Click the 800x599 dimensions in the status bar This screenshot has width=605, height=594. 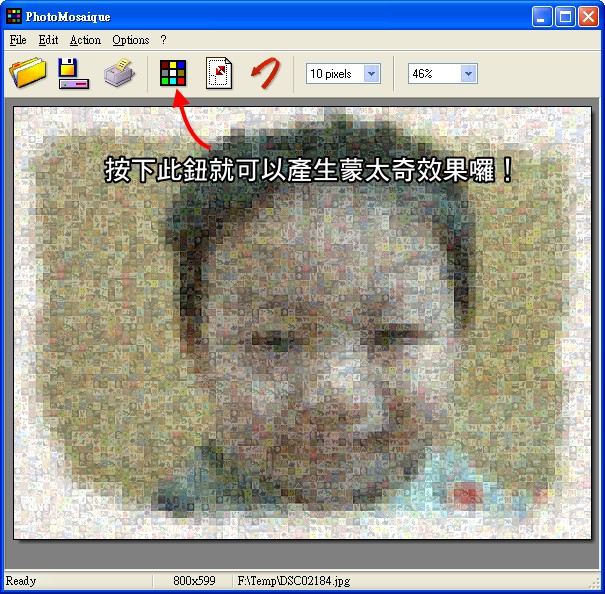tap(194, 580)
